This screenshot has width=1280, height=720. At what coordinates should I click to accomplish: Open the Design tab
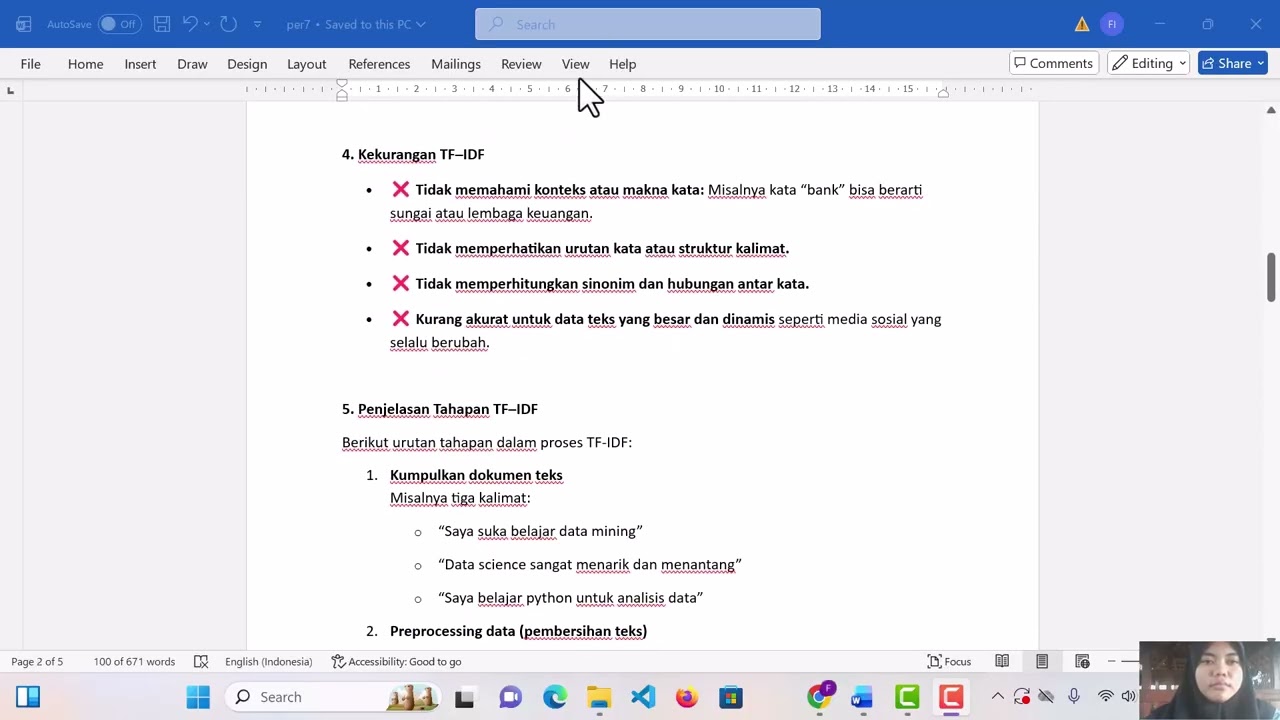[247, 64]
